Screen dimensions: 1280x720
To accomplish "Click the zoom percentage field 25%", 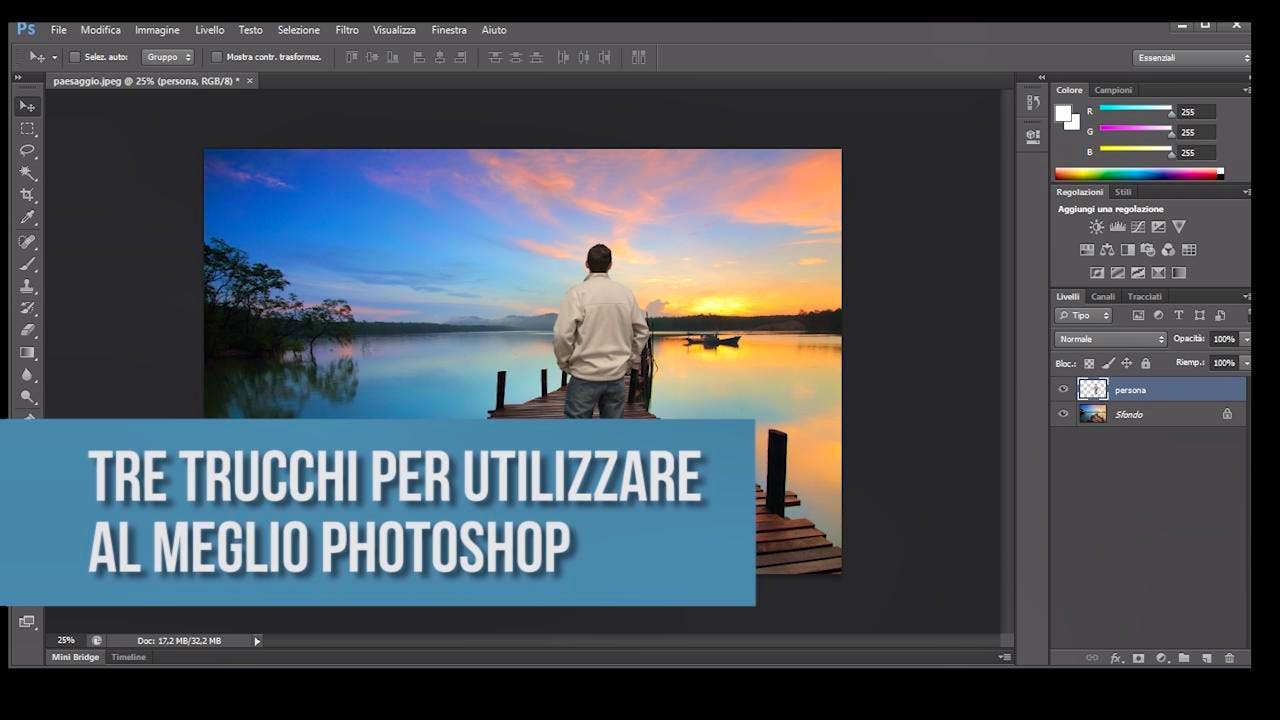I will pos(66,640).
